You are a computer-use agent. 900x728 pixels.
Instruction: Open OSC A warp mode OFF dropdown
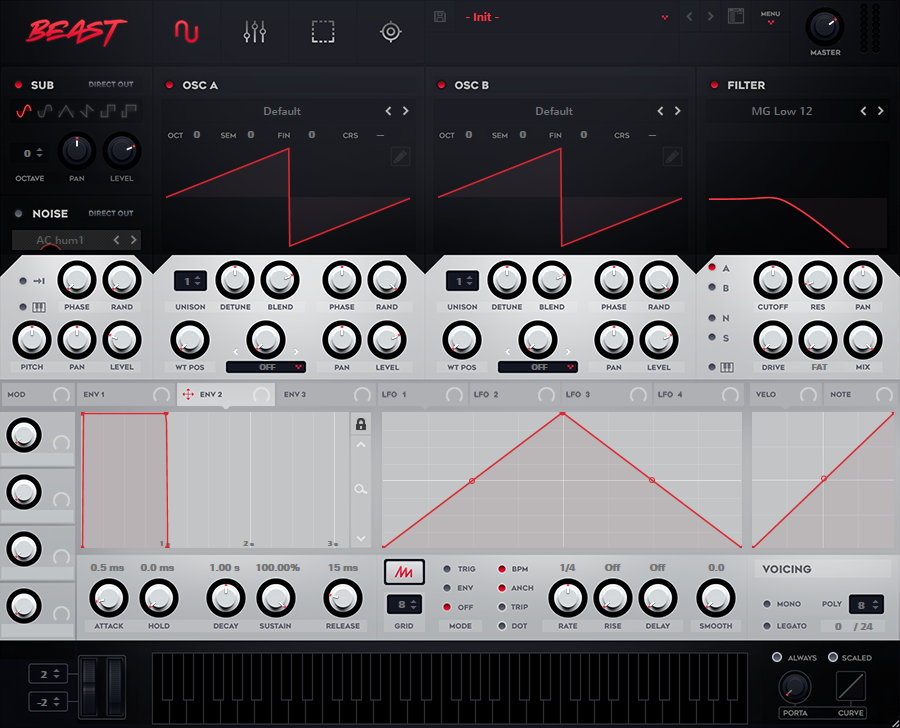tap(266, 367)
